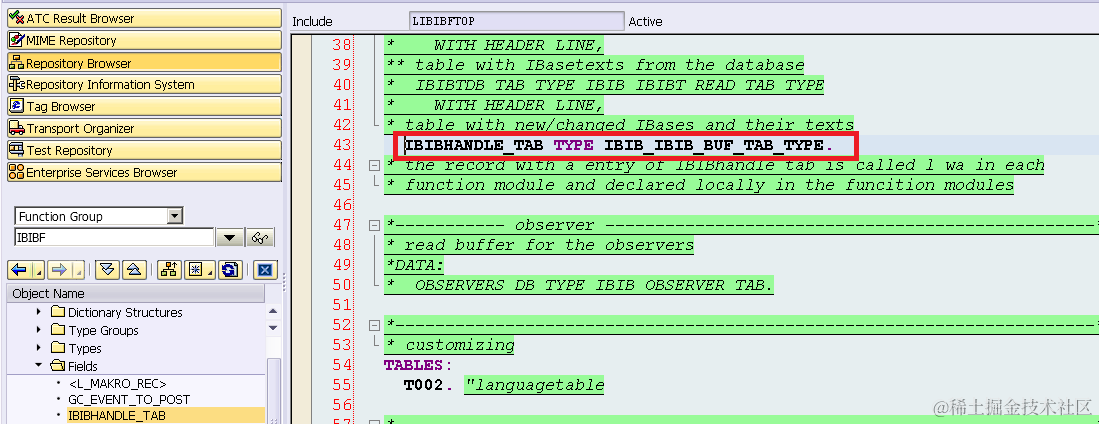This screenshot has width=1099, height=424.
Task: Click the "*DATA:" comment on line 49
Action: tap(414, 265)
